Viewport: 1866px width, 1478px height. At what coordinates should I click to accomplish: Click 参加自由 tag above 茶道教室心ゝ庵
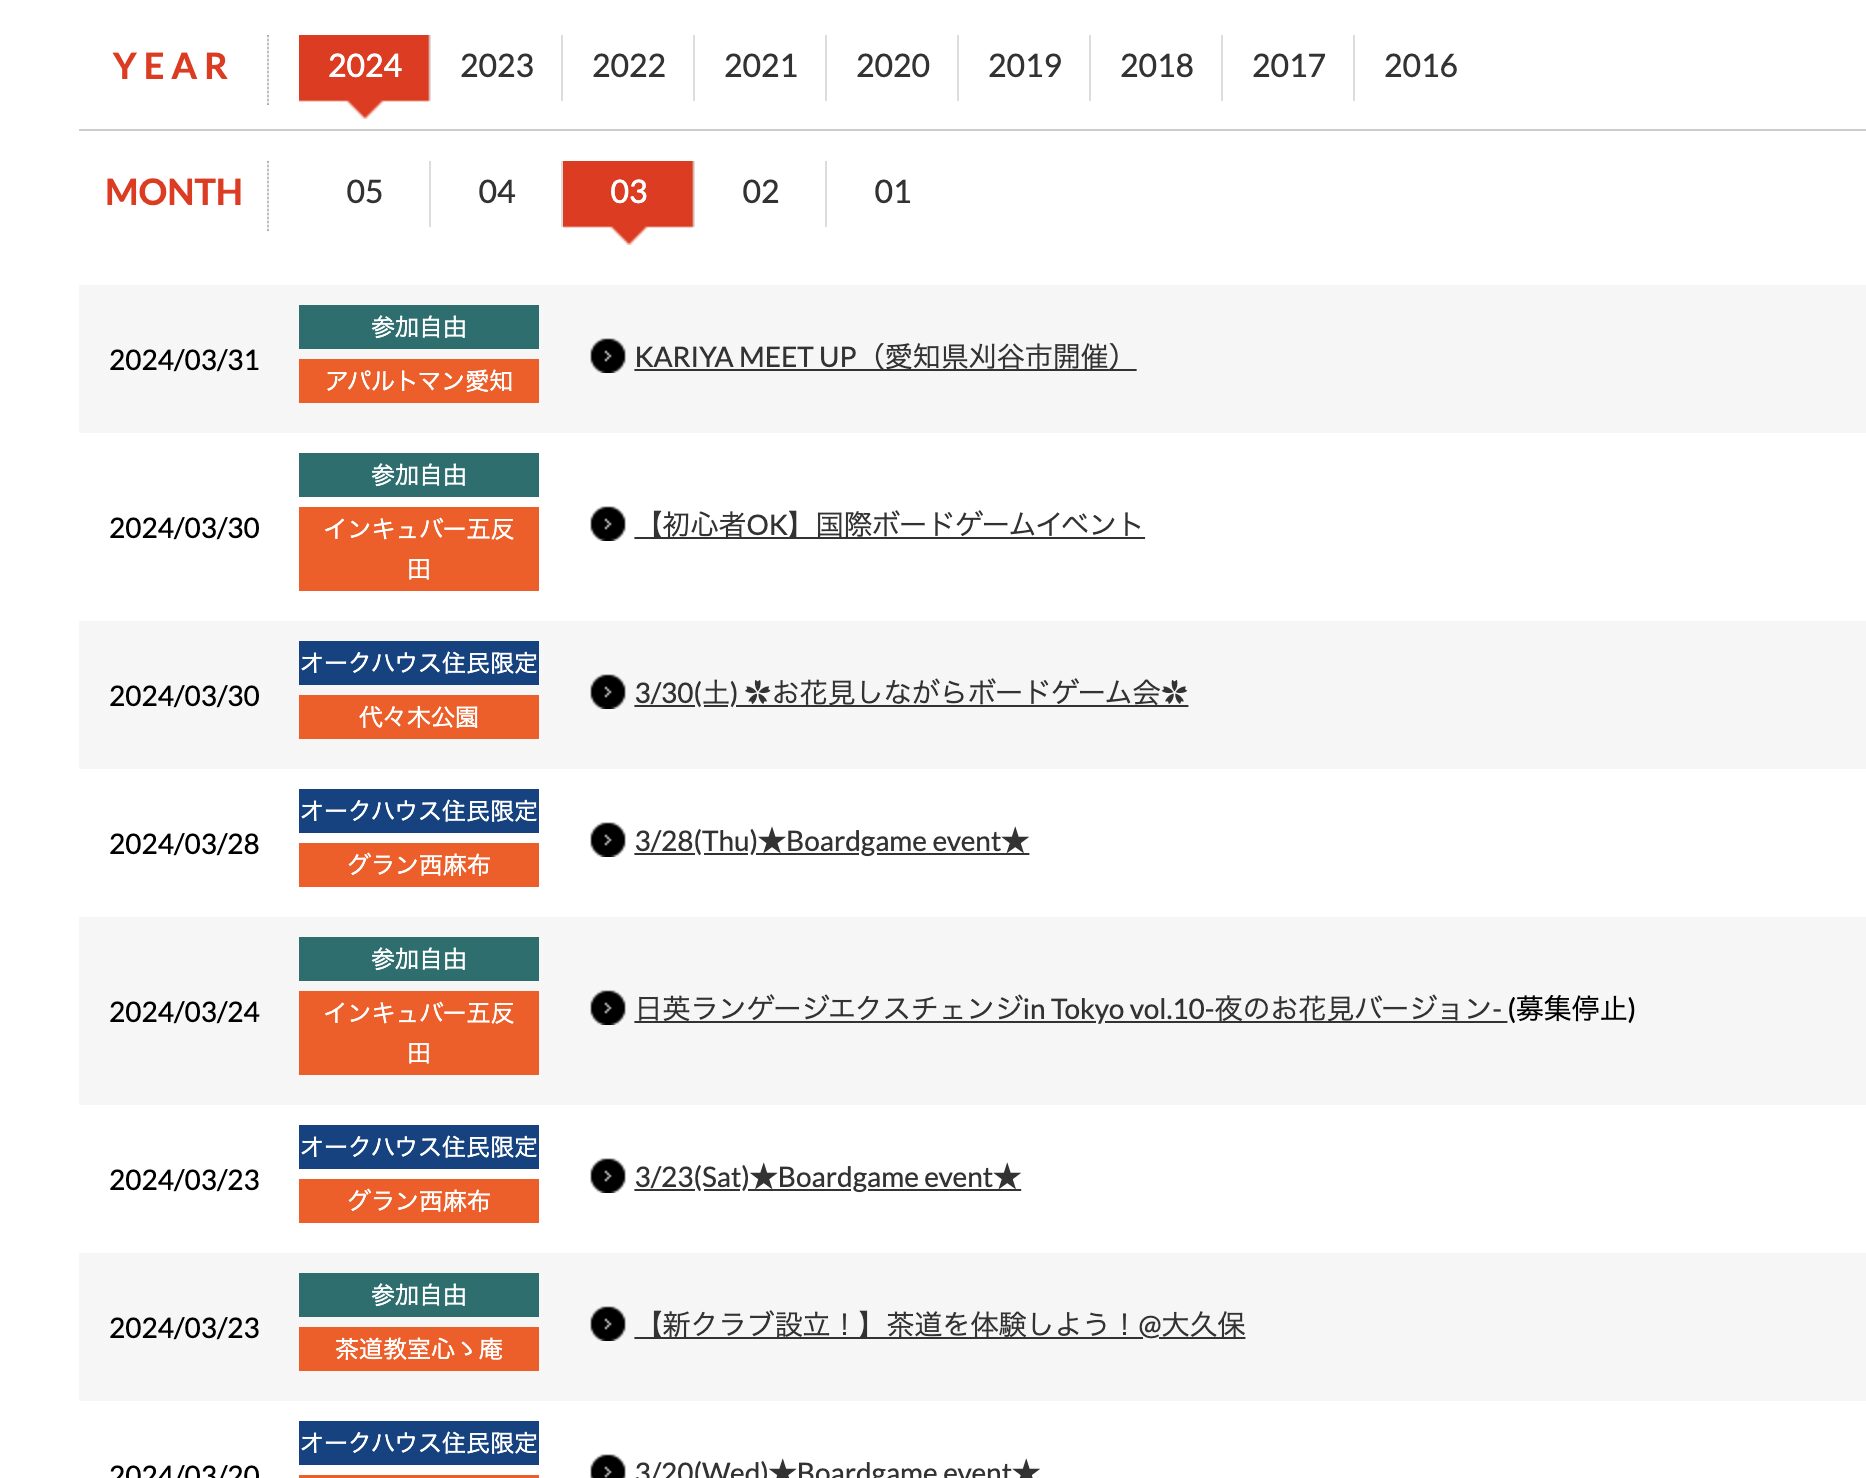pyautogui.click(x=419, y=1295)
